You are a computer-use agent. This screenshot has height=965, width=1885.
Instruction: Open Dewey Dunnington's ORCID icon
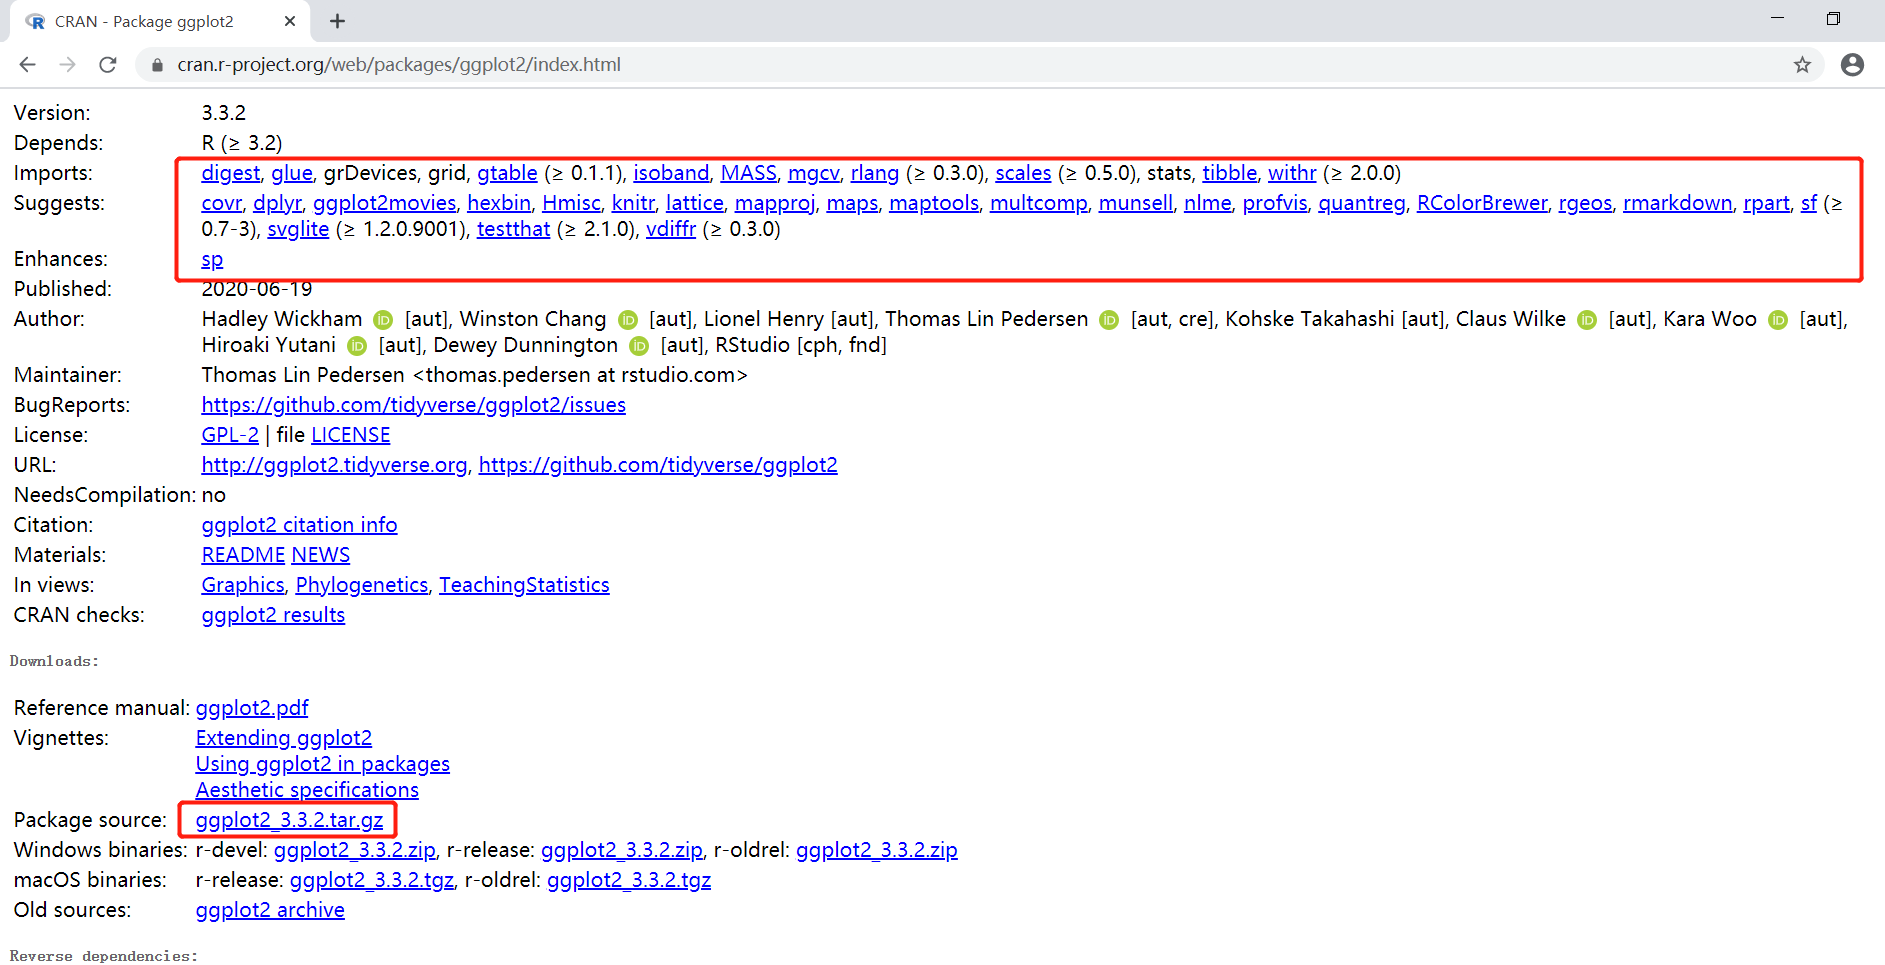(639, 346)
